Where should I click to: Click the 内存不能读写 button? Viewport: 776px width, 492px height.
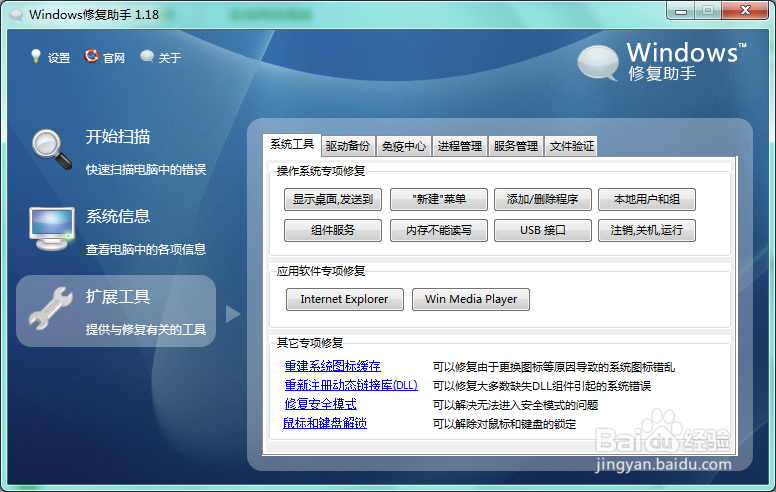click(x=439, y=230)
